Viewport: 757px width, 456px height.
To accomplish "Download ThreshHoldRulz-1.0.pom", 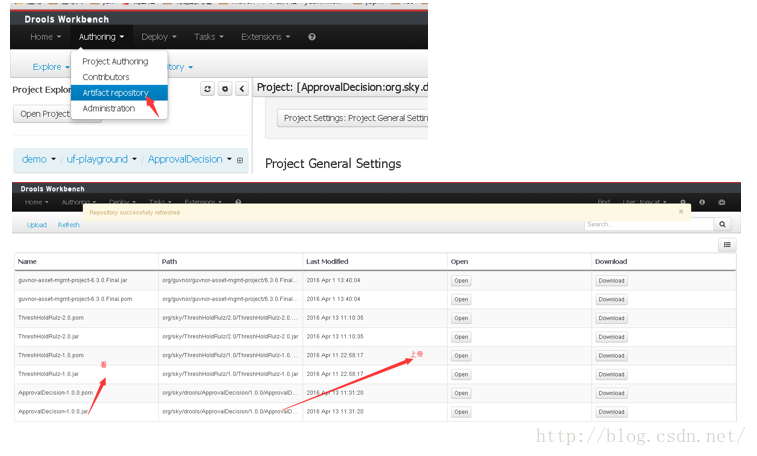I will (x=611, y=356).
